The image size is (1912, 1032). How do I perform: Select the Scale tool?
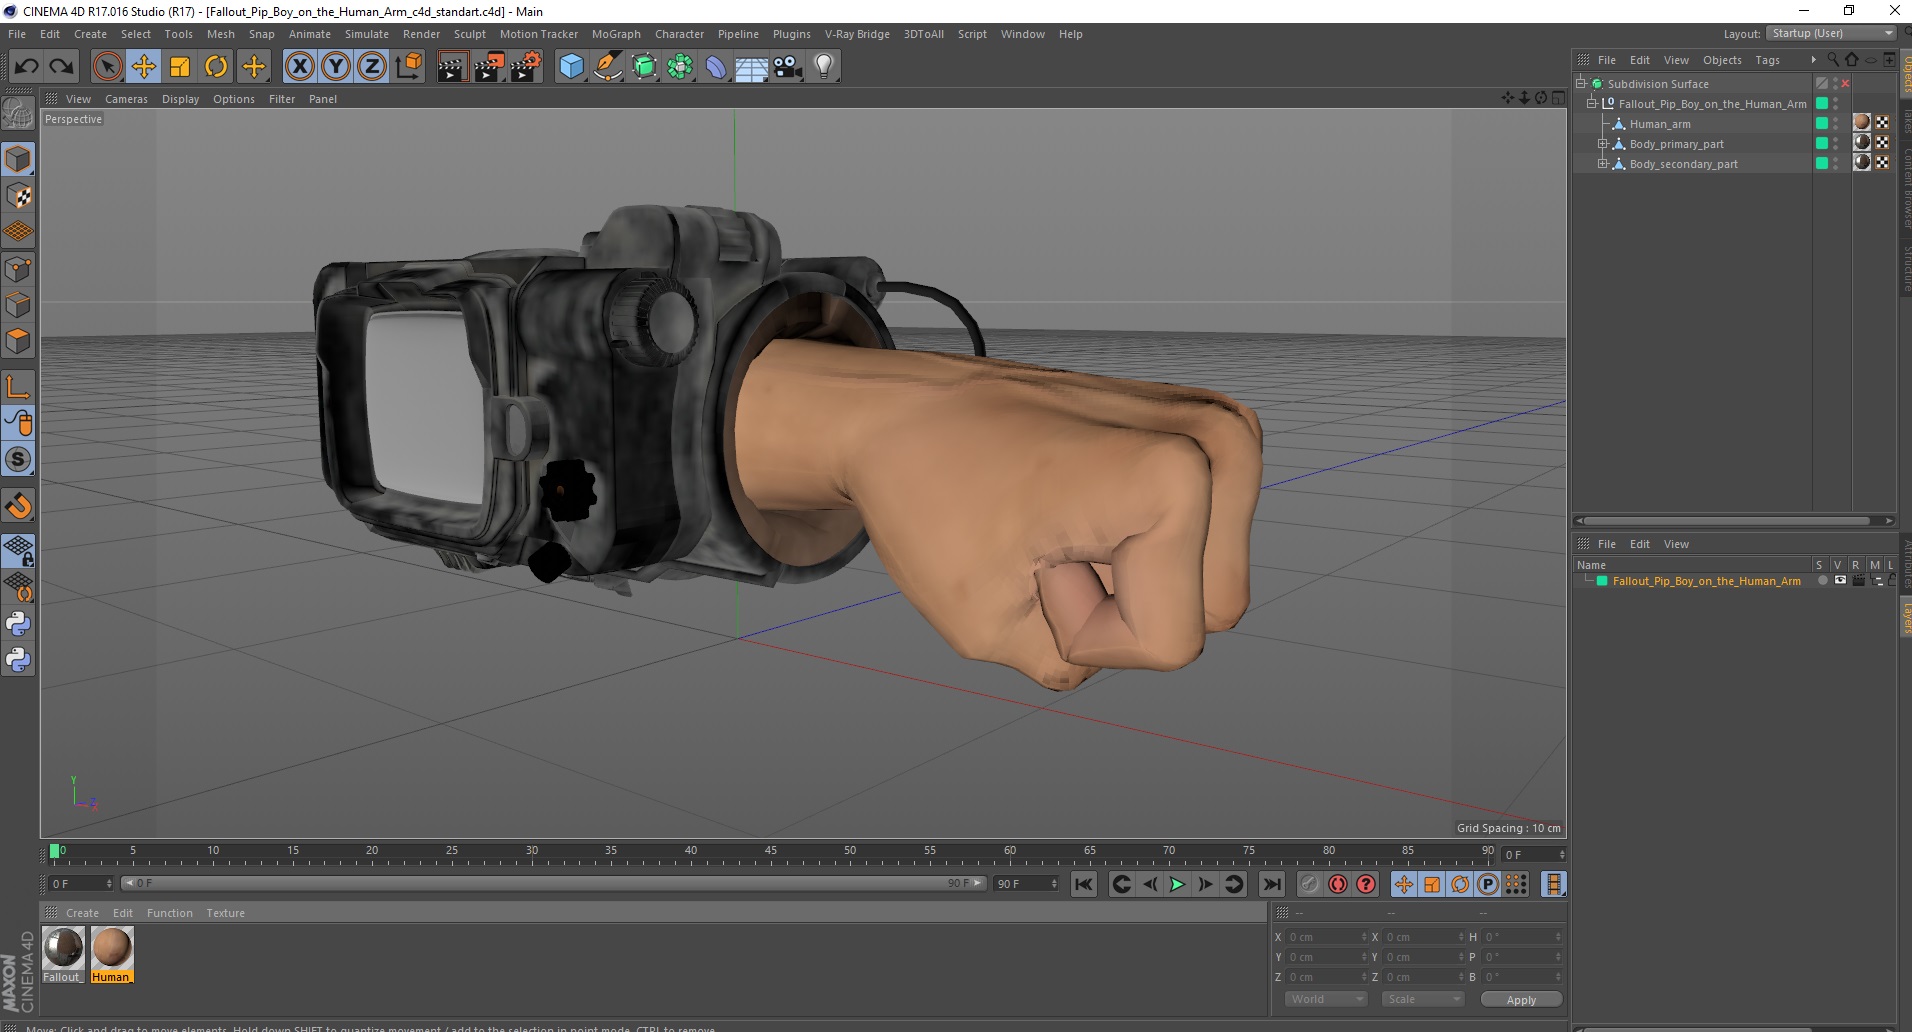[x=180, y=67]
